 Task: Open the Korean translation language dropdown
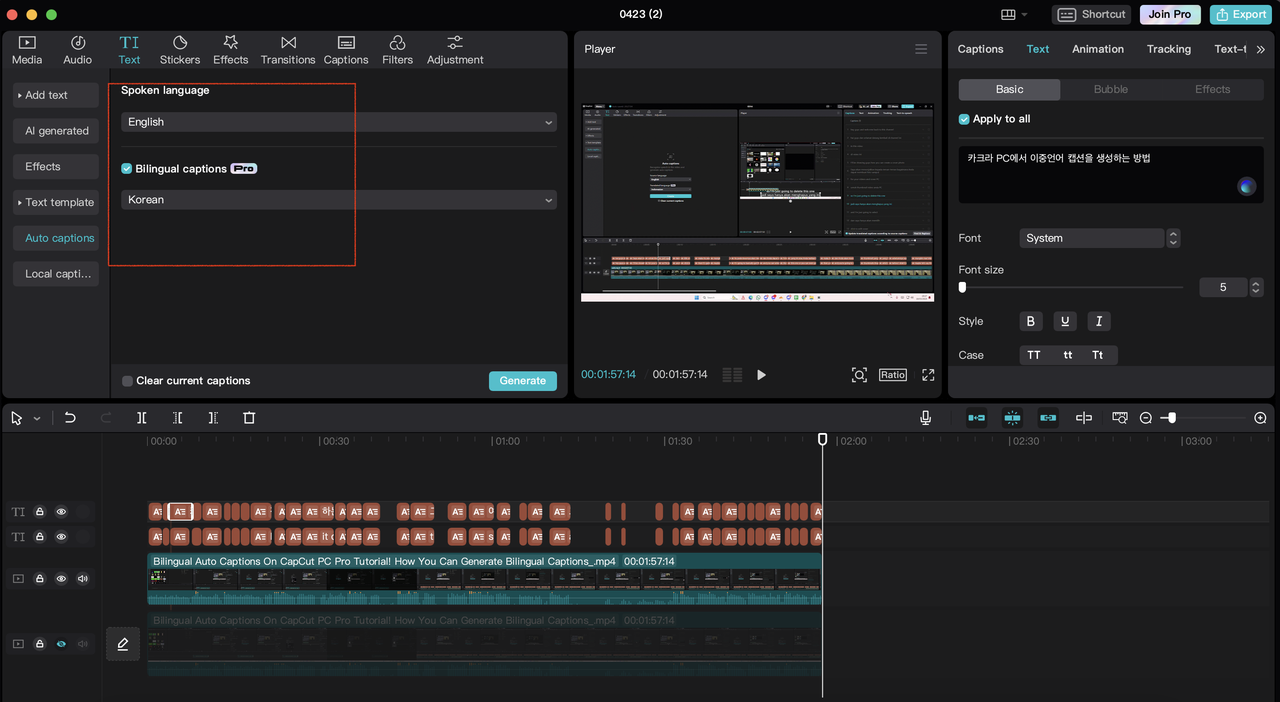click(x=339, y=200)
